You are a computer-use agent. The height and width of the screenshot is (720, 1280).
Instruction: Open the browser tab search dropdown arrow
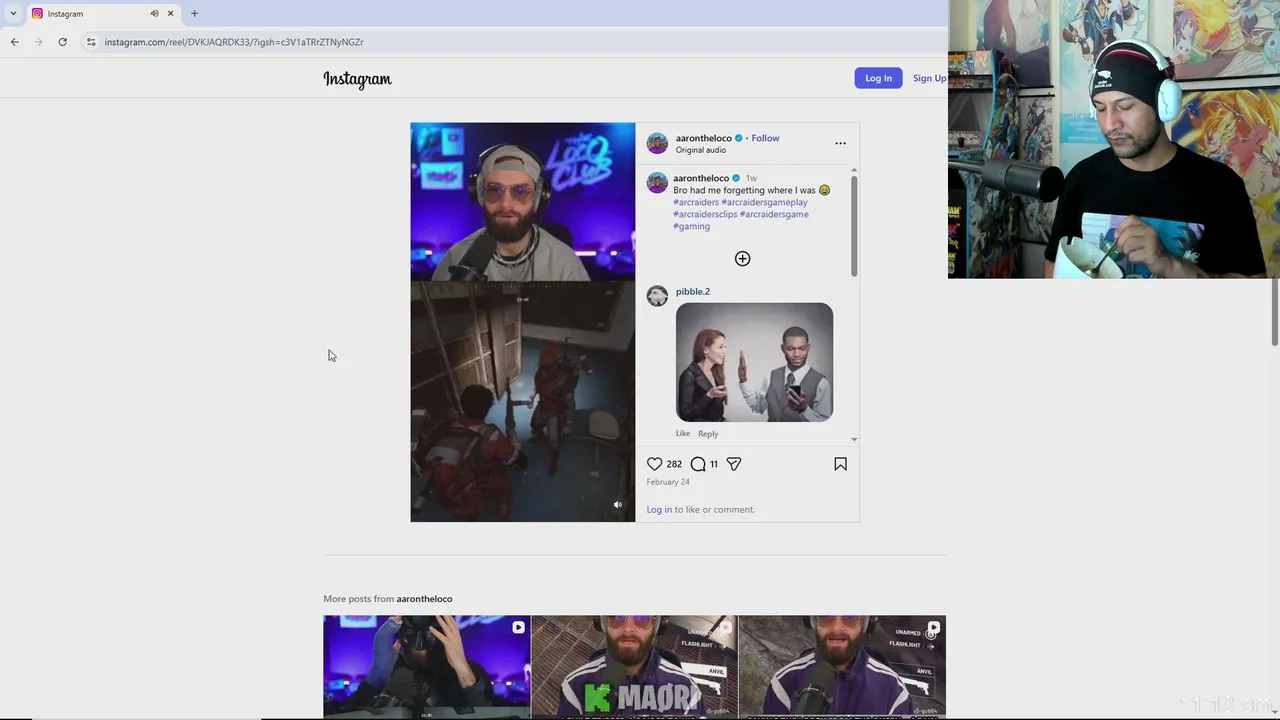pyautogui.click(x=13, y=13)
